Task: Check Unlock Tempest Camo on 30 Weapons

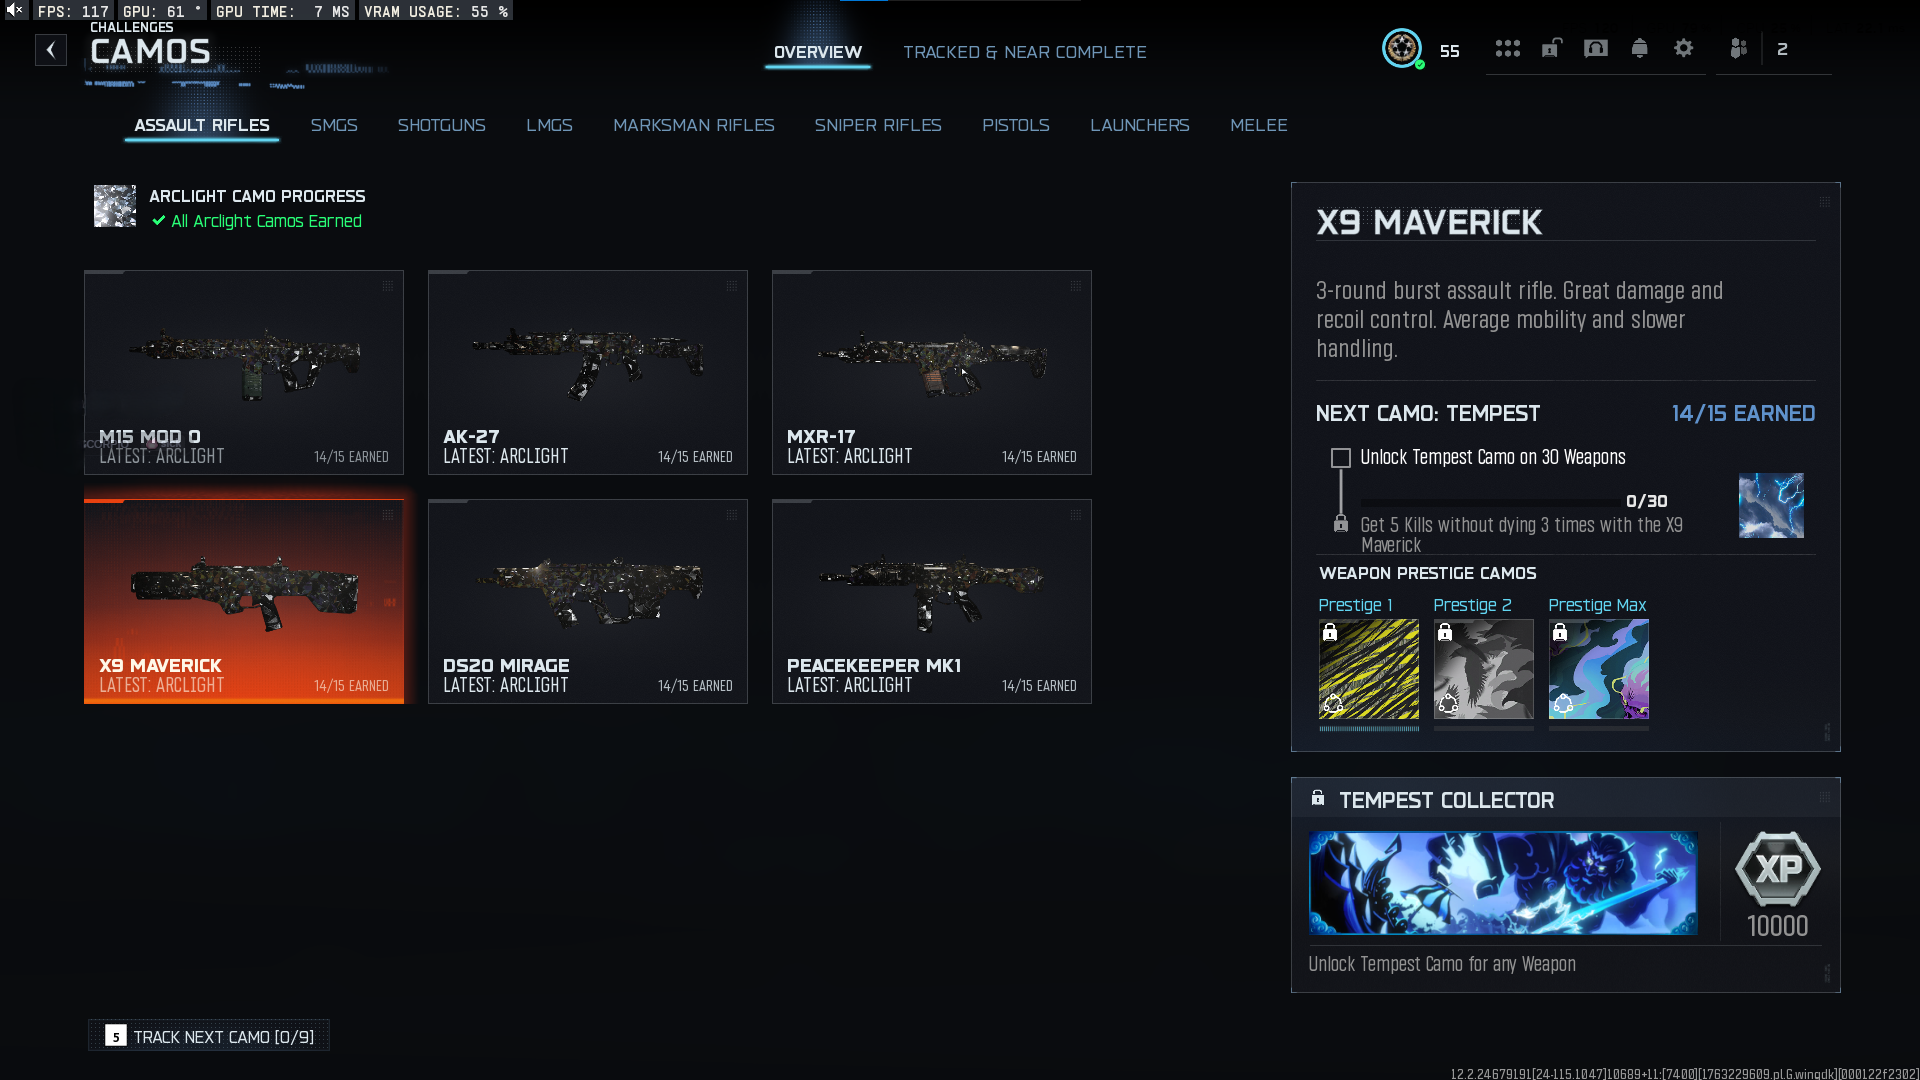Action: (1340, 458)
